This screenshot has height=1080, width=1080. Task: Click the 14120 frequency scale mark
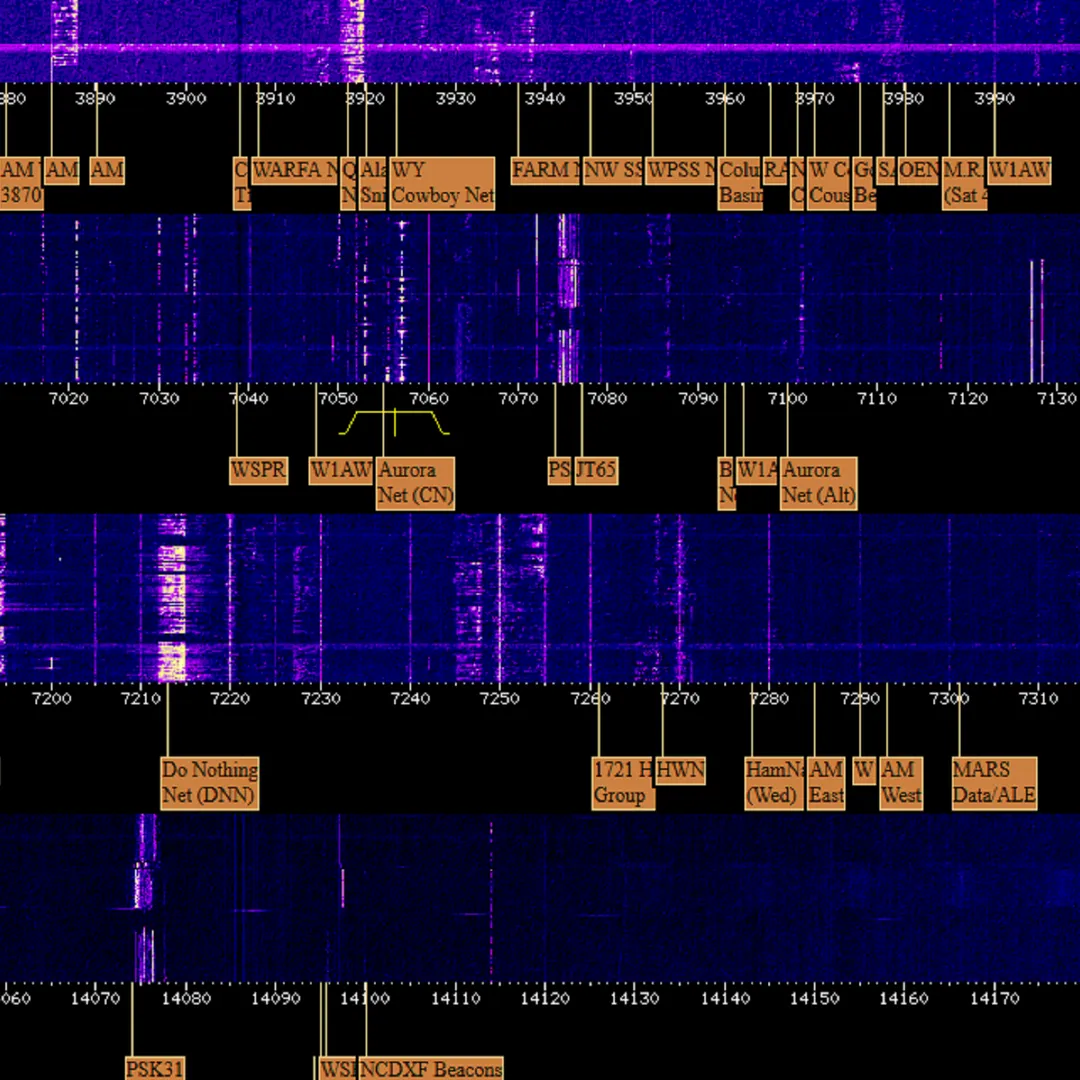pos(544,998)
